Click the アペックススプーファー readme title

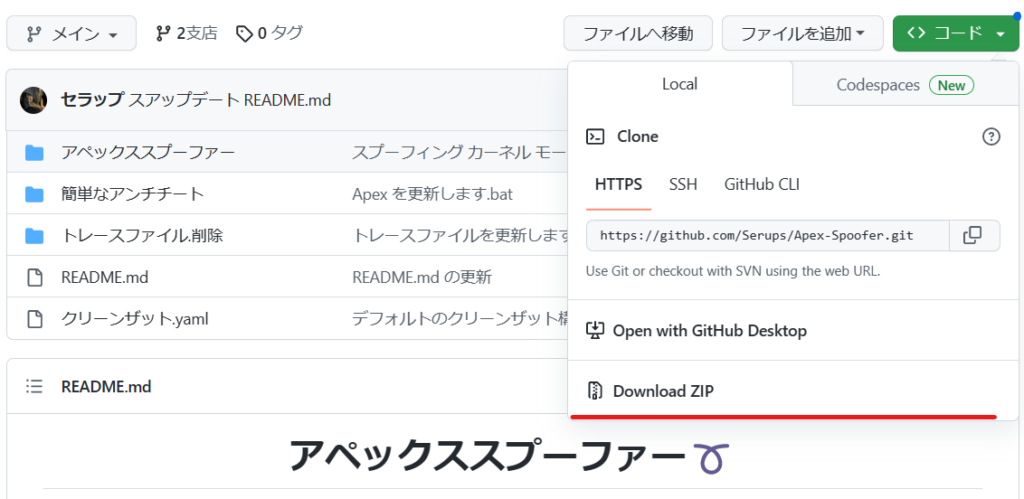[488, 456]
